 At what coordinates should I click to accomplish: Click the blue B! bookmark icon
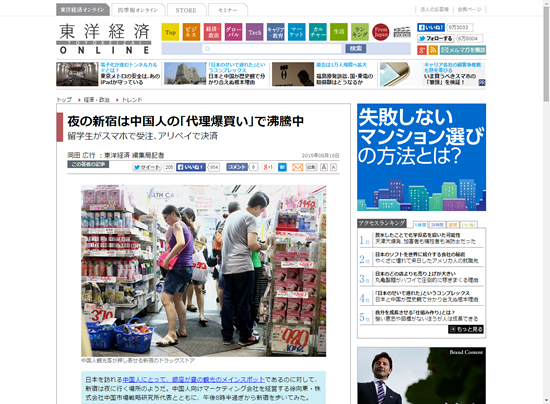pyautogui.click(x=282, y=167)
